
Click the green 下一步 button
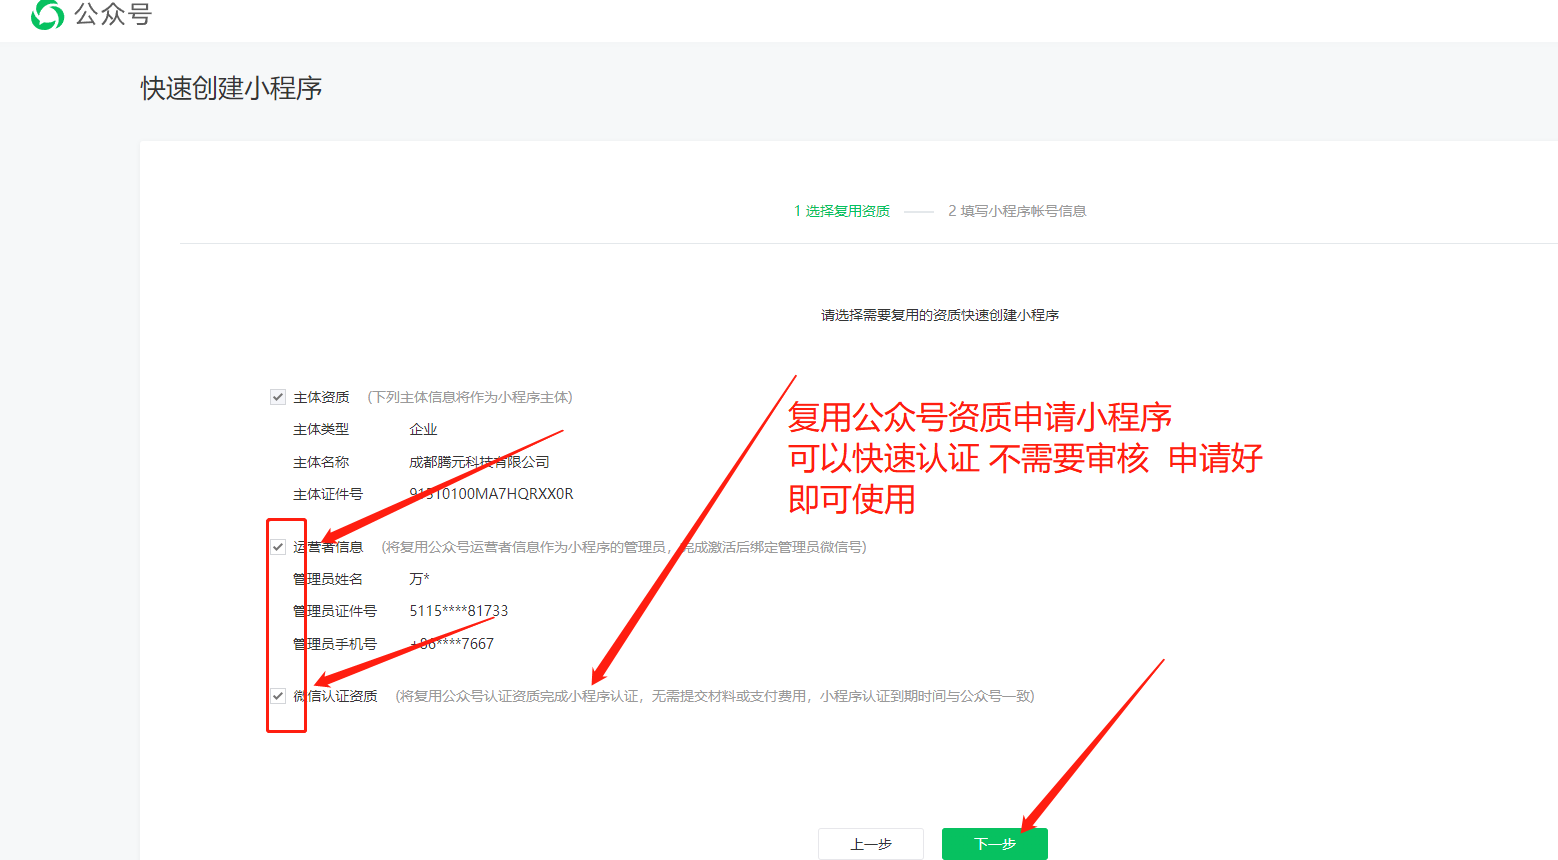995,844
